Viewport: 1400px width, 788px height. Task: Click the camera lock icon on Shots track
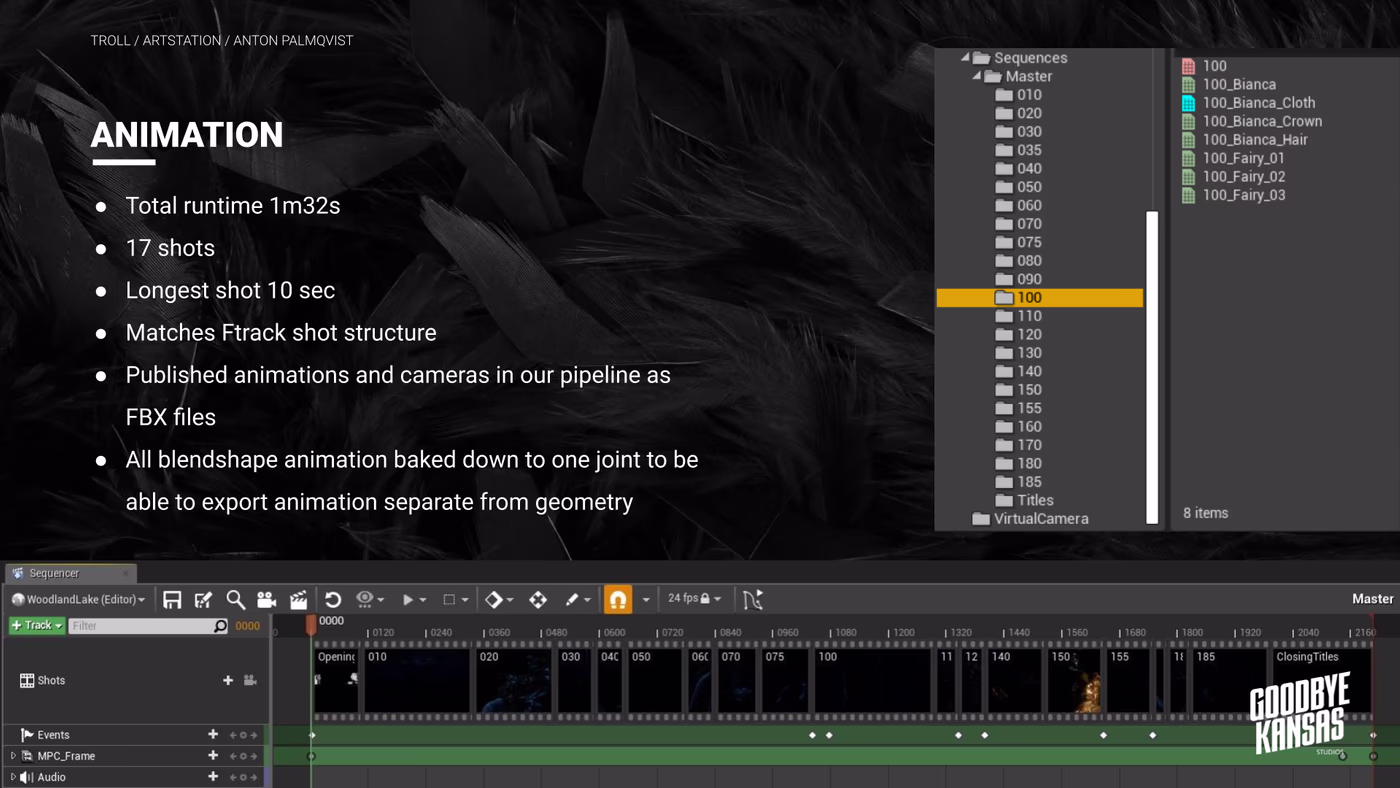coord(250,680)
